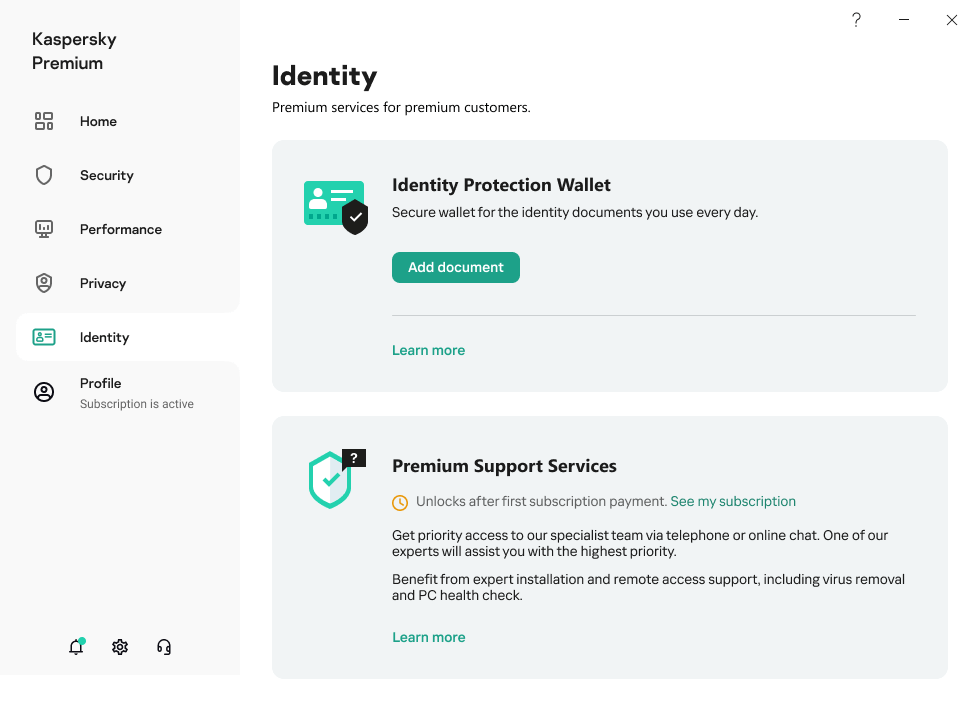Screen dimensions: 980x711
Task: Open Learn more under Premium Support Services
Action: tap(428, 637)
